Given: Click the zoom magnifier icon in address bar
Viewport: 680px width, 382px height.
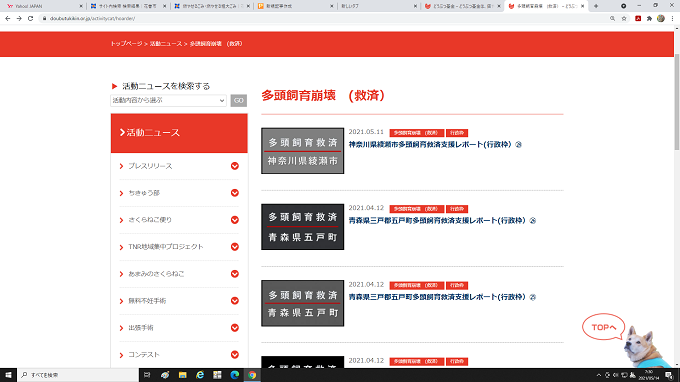Looking at the screenshot, I should 612,19.
